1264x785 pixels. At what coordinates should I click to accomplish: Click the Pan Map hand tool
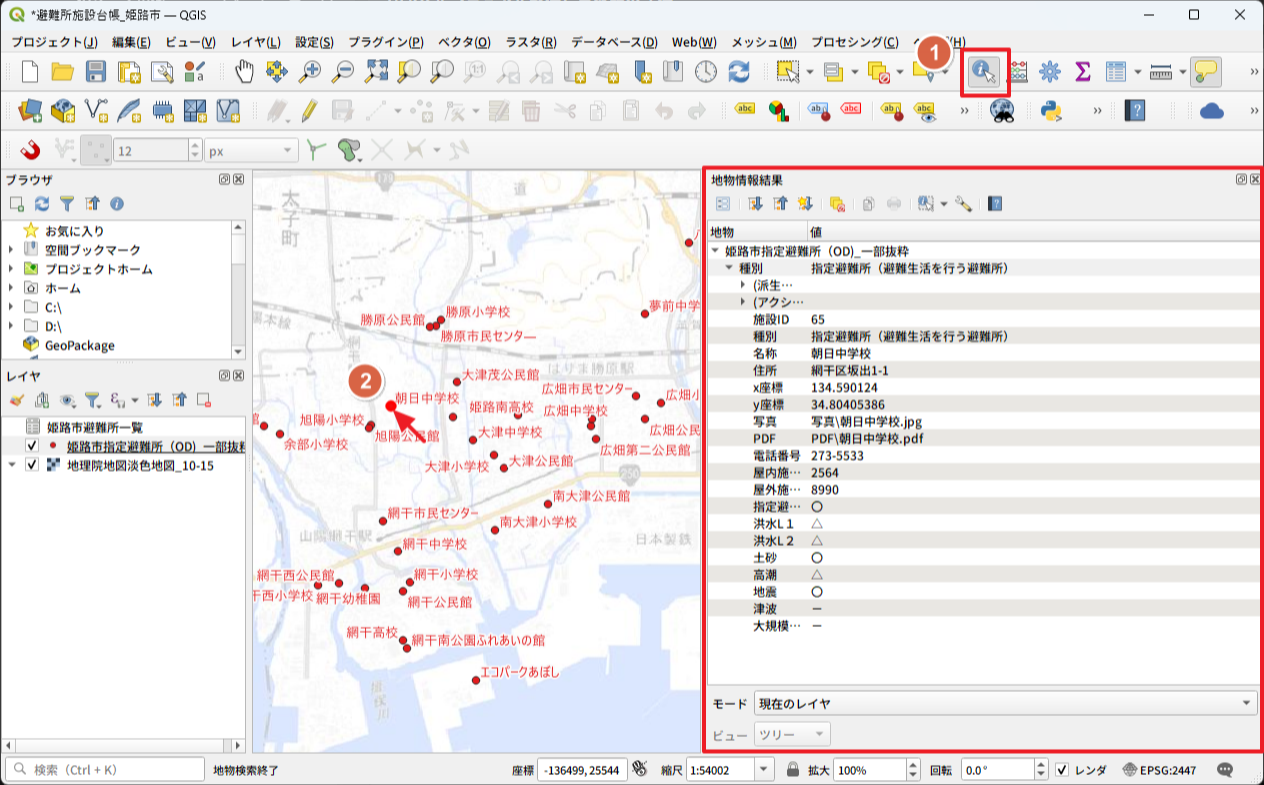[x=244, y=72]
